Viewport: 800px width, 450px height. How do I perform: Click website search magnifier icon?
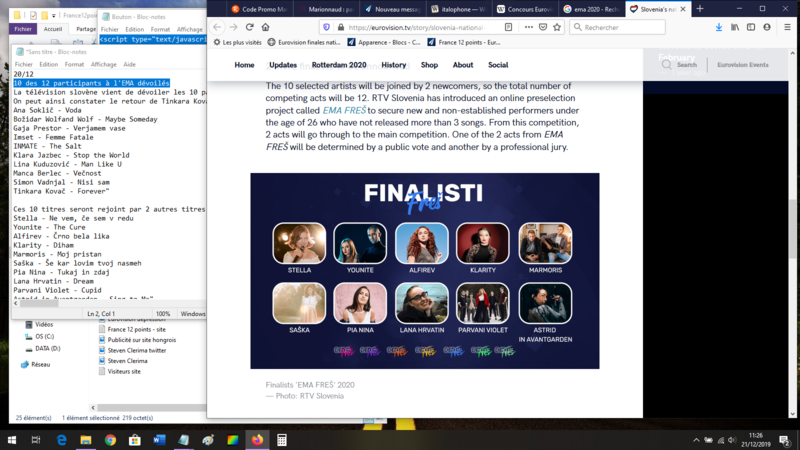(x=666, y=65)
